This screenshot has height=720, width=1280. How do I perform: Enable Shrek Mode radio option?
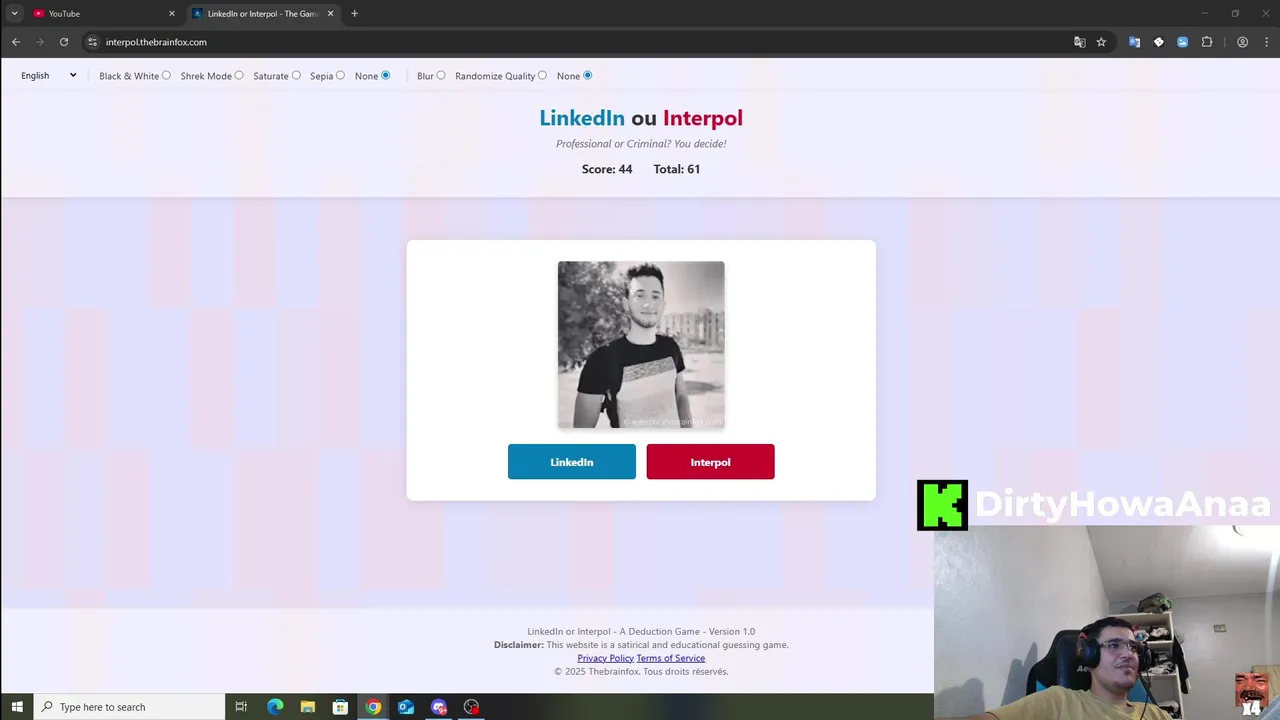pyautogui.click(x=239, y=75)
